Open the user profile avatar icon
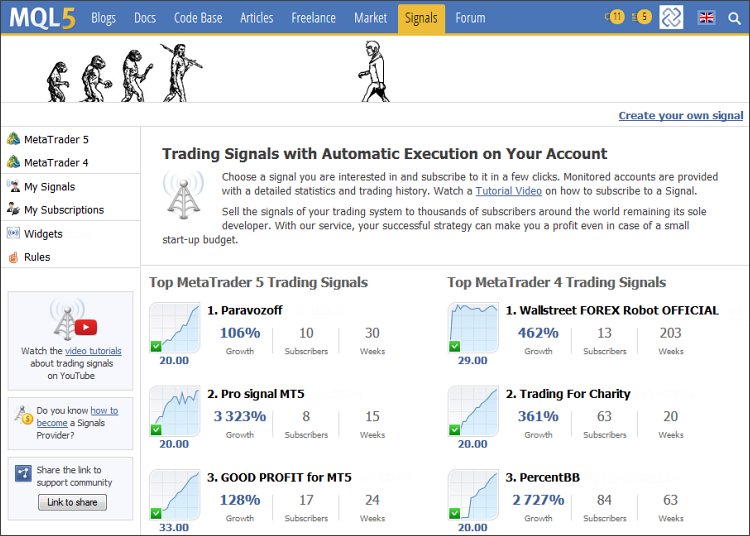Viewport: 750px width, 536px height. pyautogui.click(x=671, y=18)
